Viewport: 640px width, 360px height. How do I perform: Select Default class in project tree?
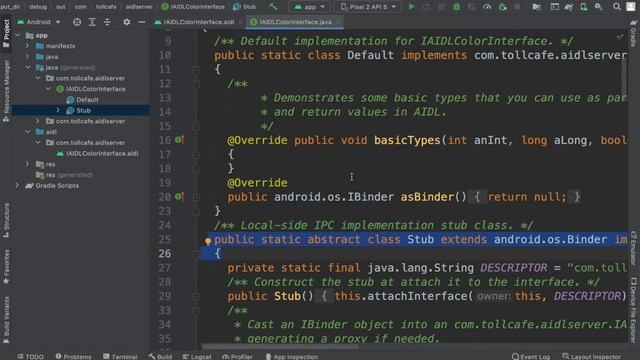coord(87,100)
